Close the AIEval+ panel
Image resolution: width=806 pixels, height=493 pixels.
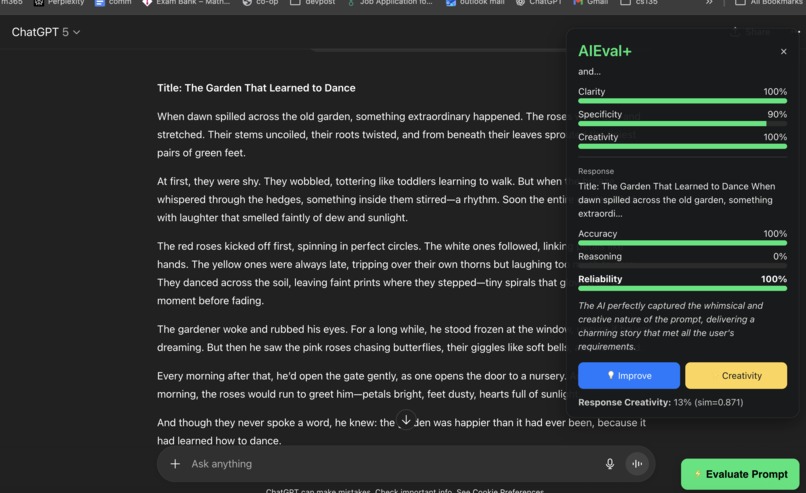tap(783, 51)
